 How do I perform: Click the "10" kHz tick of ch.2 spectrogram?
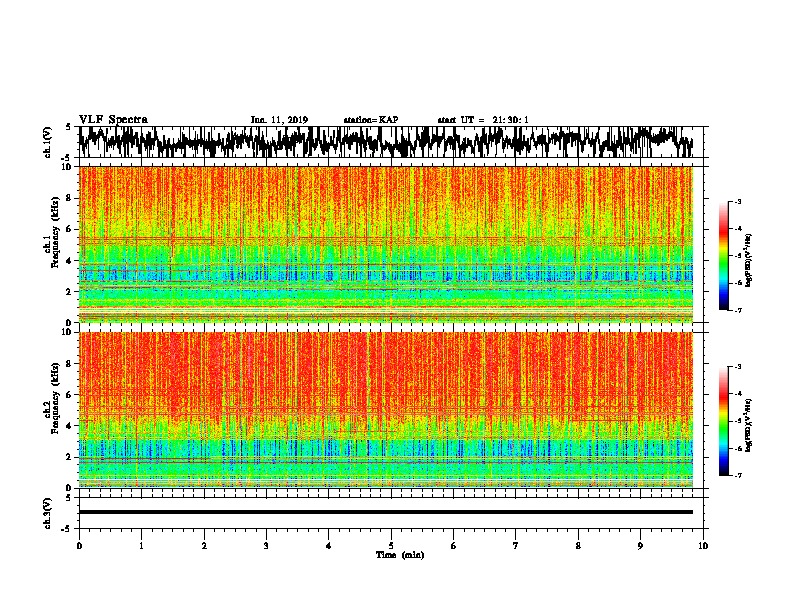(x=68, y=332)
